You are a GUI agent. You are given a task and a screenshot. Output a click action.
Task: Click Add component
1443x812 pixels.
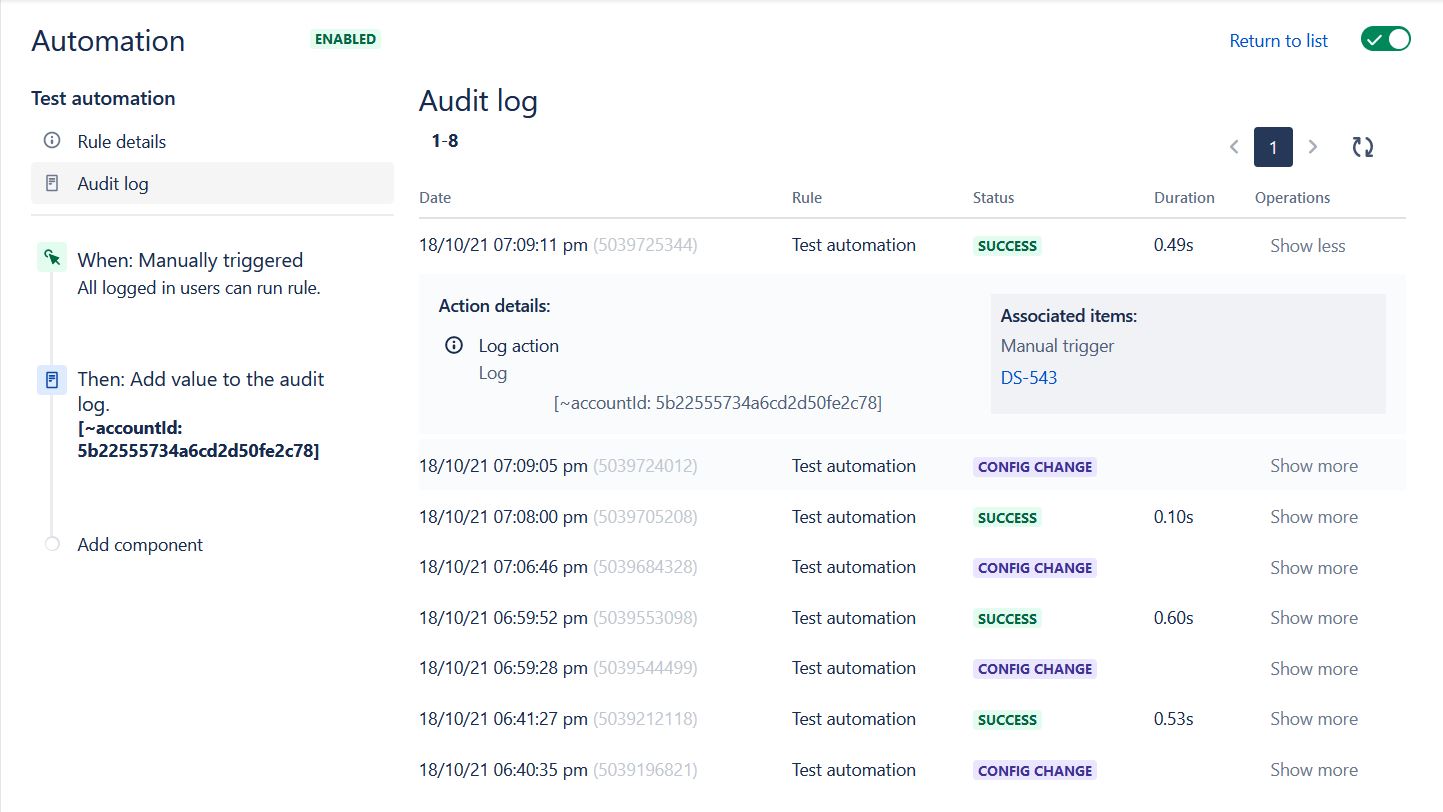tap(140, 545)
